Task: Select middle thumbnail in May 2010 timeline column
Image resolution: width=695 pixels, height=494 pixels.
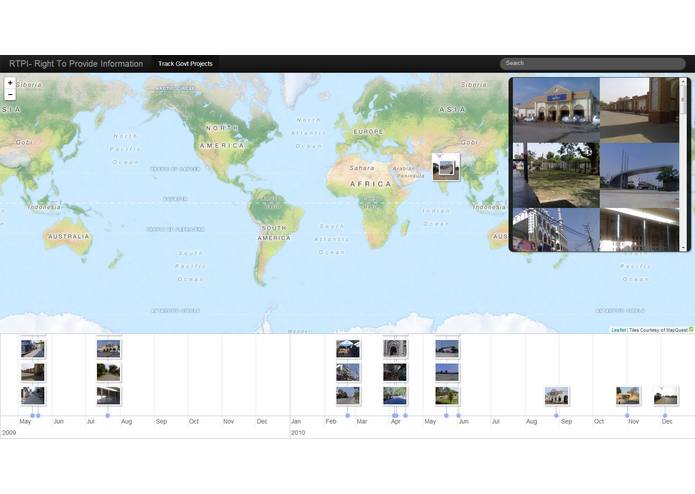Action: coord(447,372)
